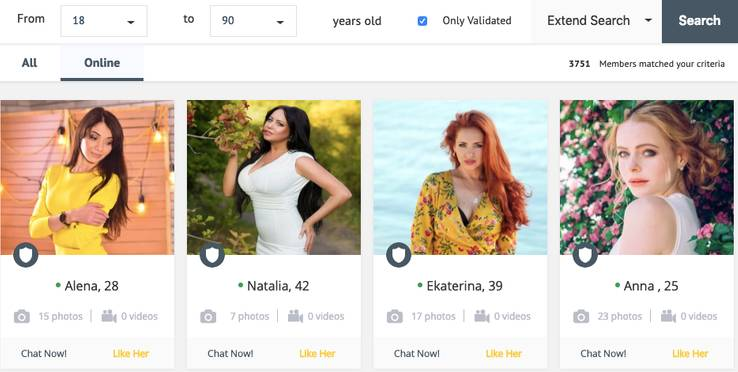Click the validation shield badge on Alena's photo

click(25, 255)
